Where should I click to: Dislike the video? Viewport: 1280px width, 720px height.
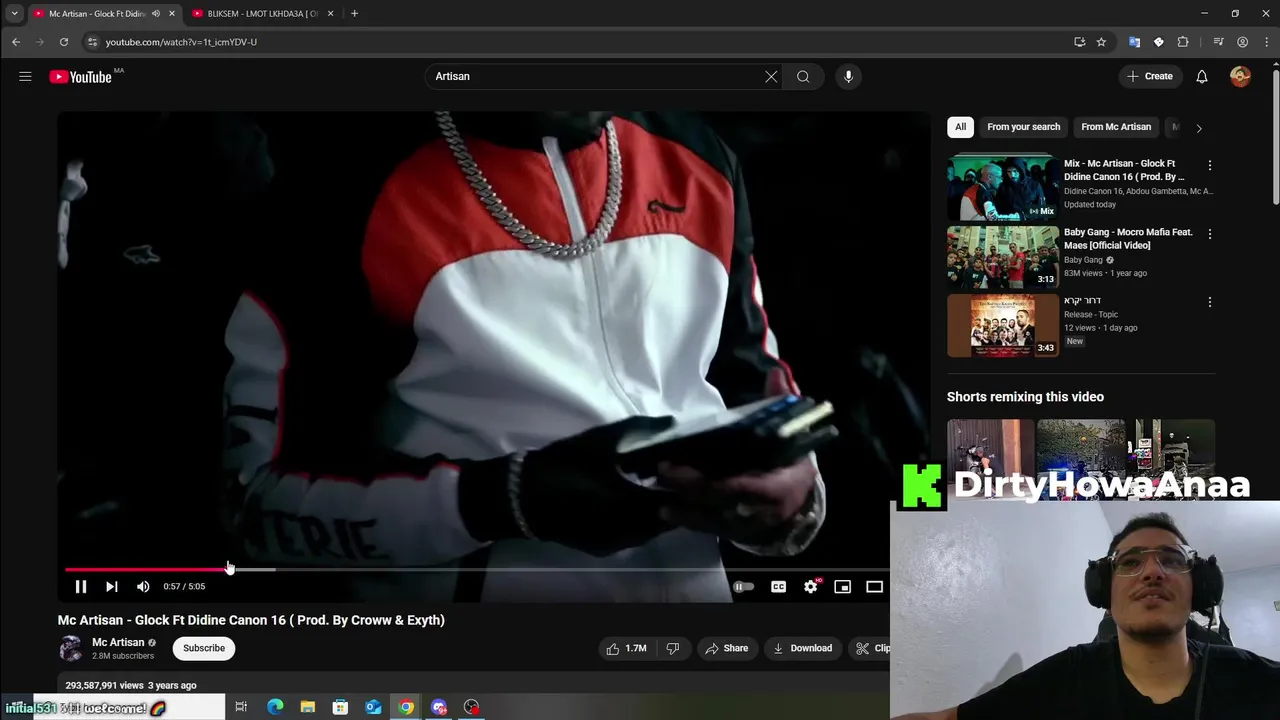coord(673,648)
